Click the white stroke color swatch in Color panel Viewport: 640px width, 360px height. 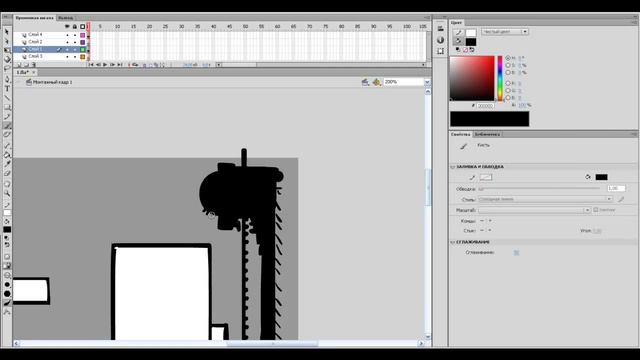471,32
